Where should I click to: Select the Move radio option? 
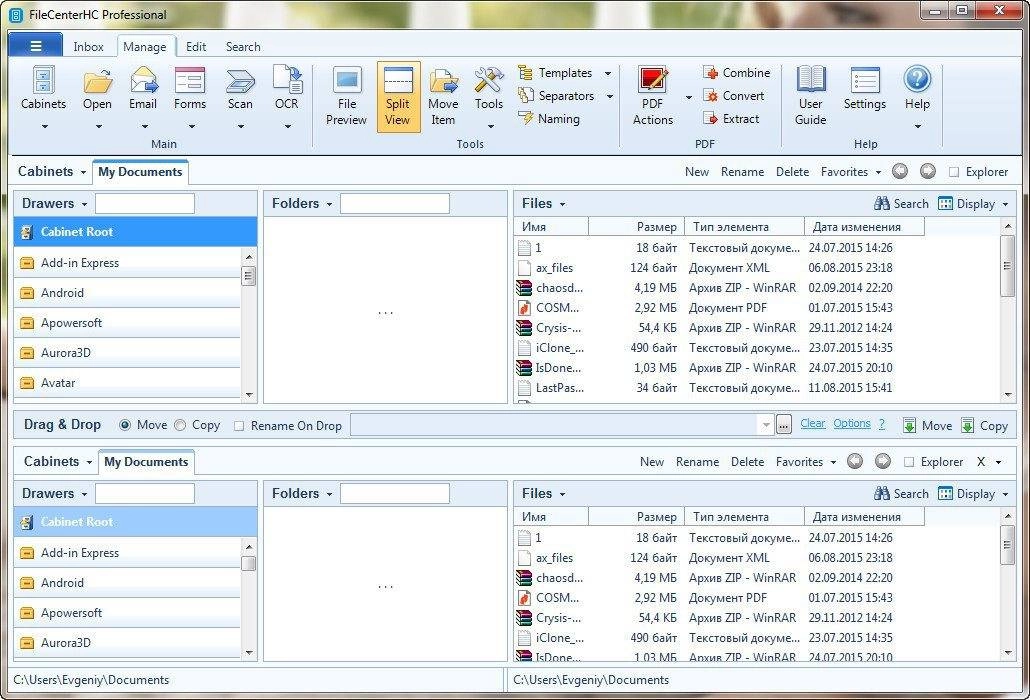click(125, 426)
